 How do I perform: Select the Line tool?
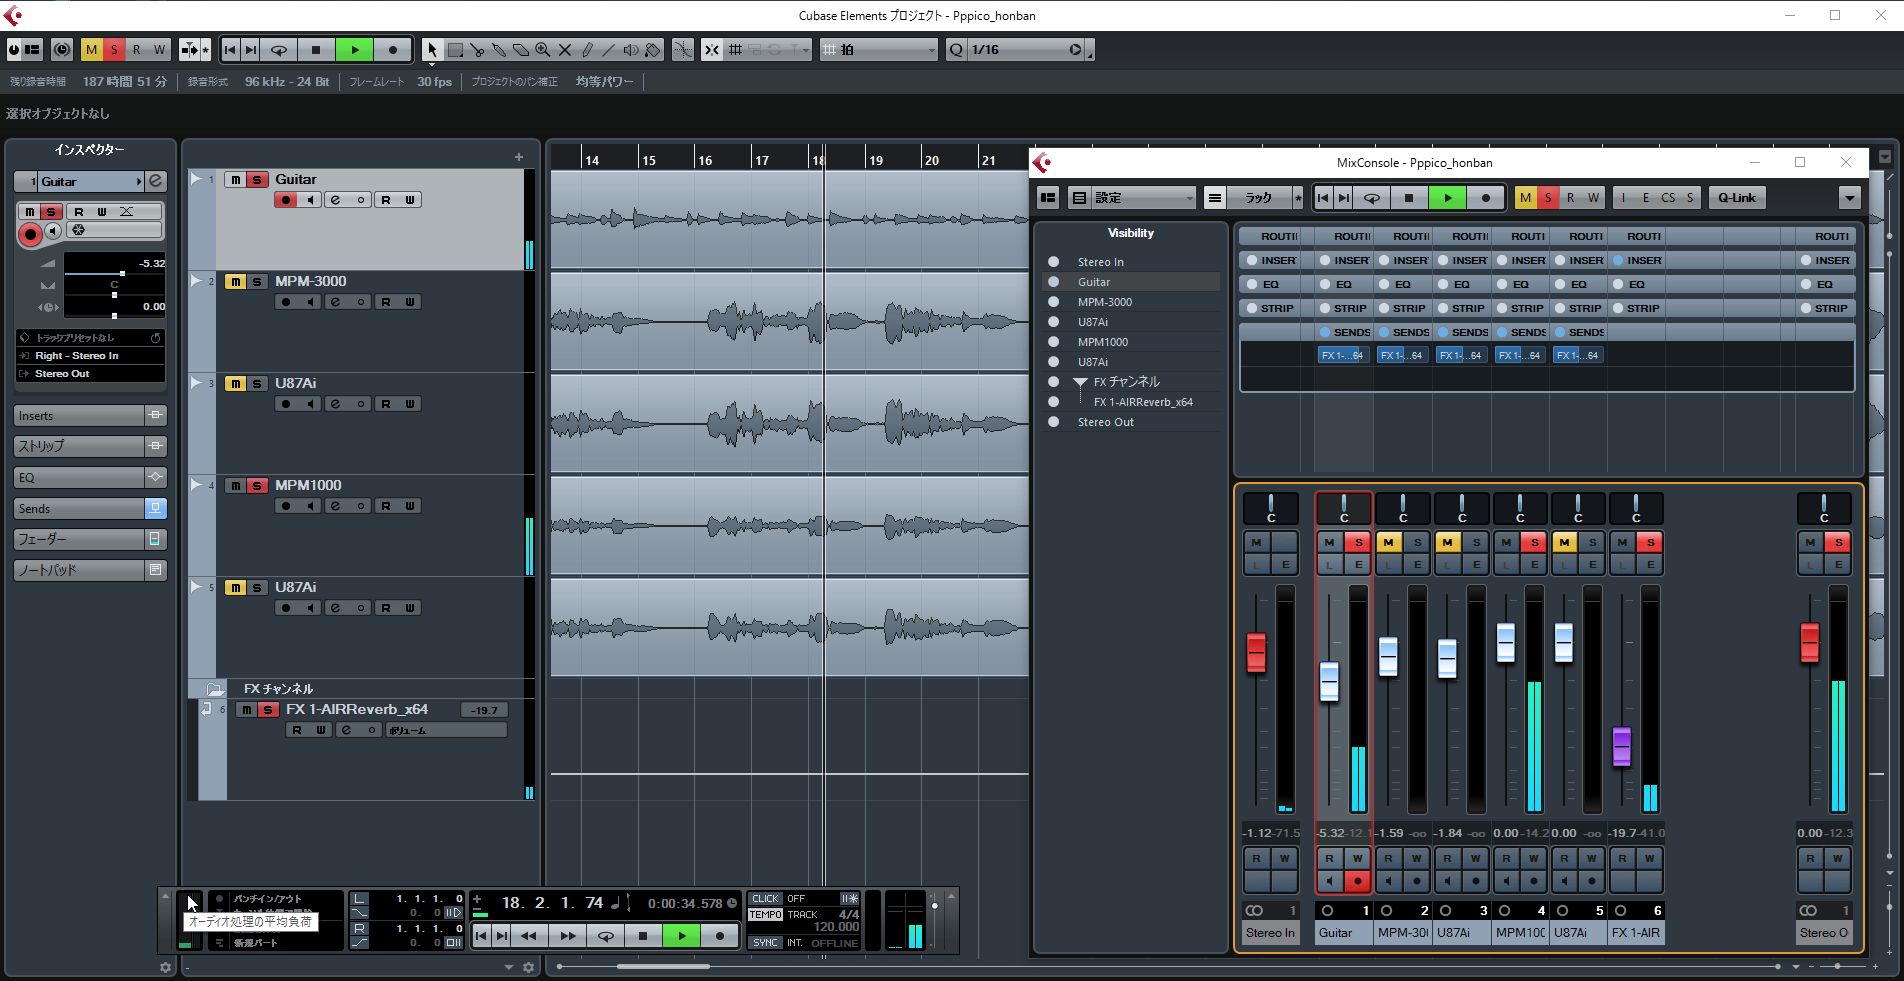[x=609, y=50]
